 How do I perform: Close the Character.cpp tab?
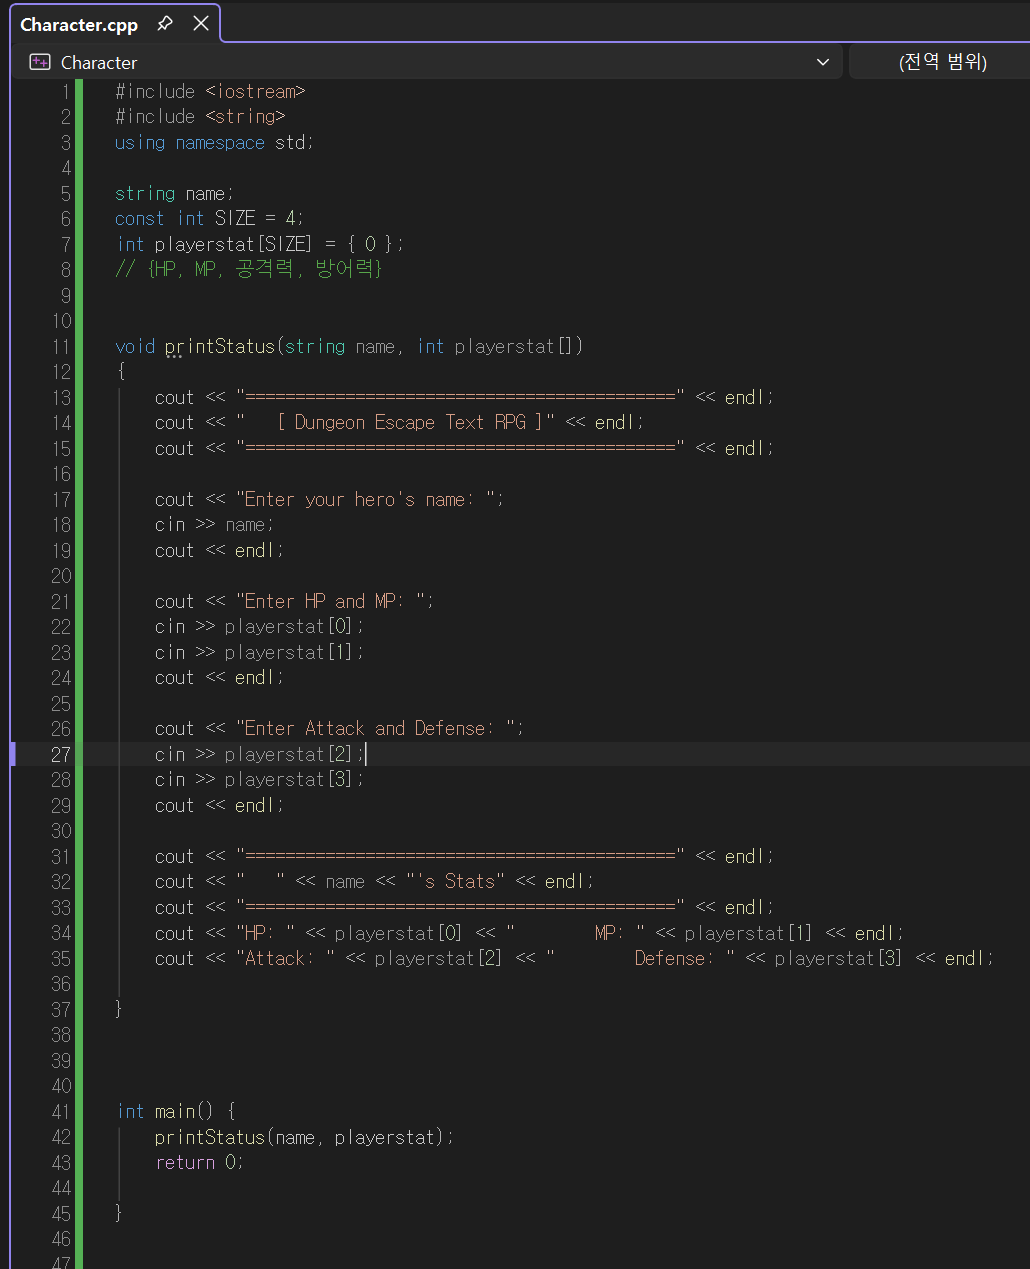click(x=201, y=23)
